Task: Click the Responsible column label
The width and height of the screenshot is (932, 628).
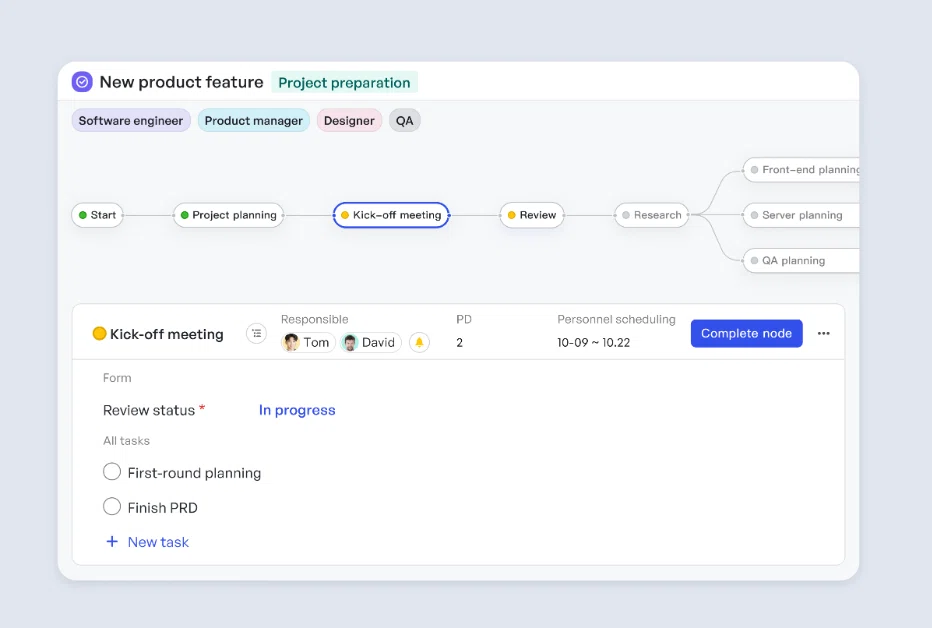Action: tap(314, 320)
